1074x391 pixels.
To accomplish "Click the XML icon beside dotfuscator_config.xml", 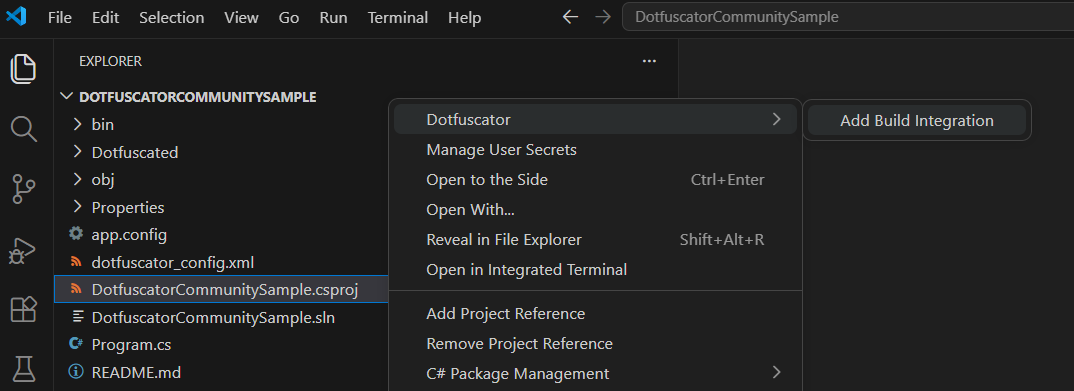I will point(76,262).
